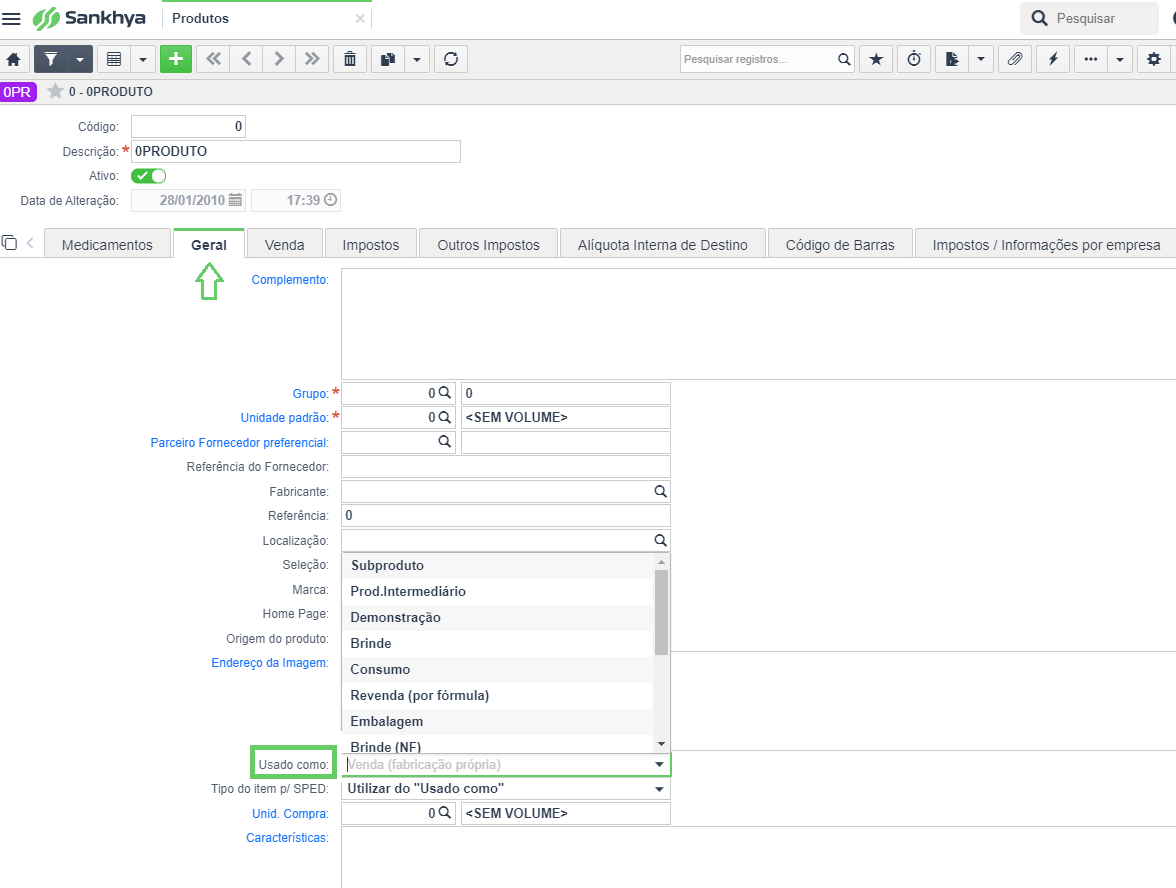Search Grupo with magnifier icon
The image size is (1176, 888).
coord(445,393)
